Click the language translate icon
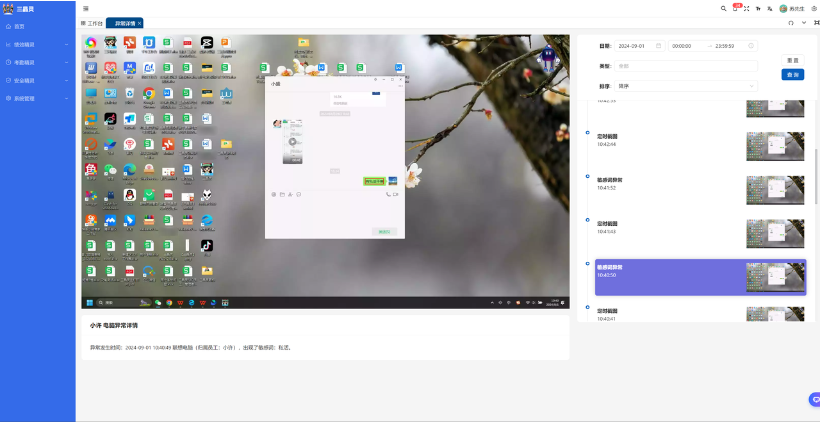The height and width of the screenshot is (424, 823). click(x=768, y=8)
